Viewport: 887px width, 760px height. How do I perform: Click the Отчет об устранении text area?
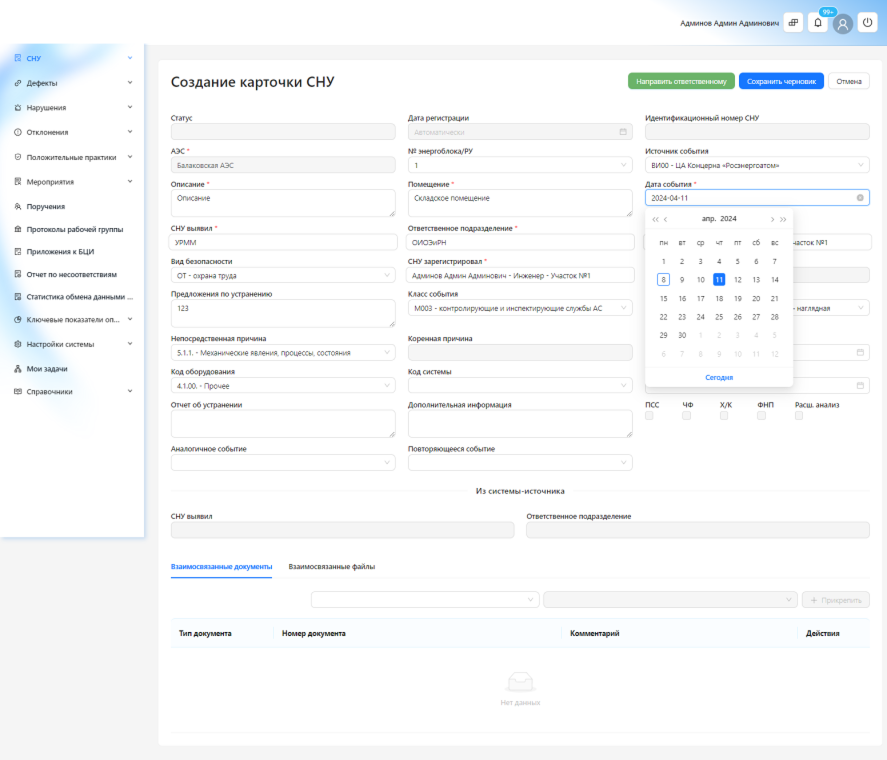tap(283, 424)
